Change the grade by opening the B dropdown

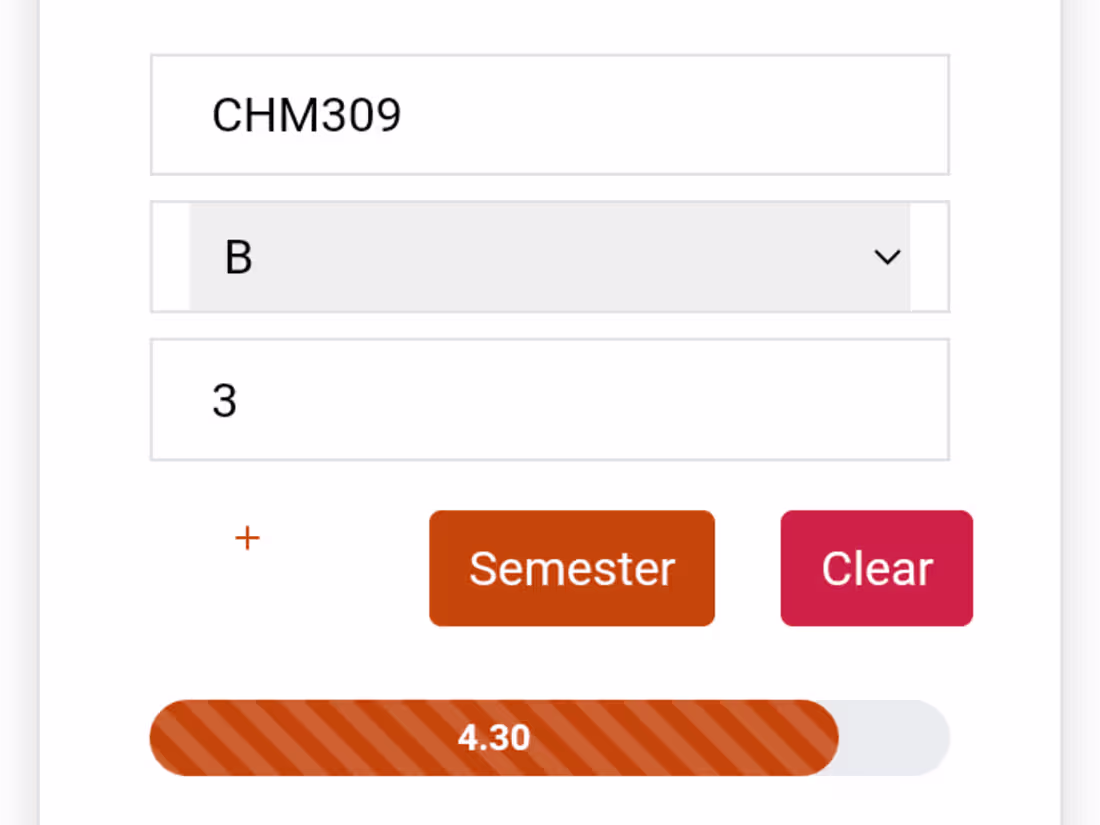pyautogui.click(x=550, y=257)
